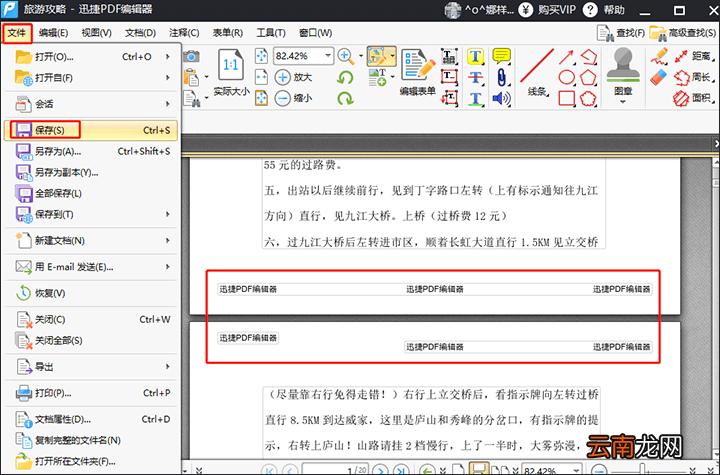Viewport: 720px width, 475px height.
Task: Open the 帮助 help button
Action: [604, 10]
